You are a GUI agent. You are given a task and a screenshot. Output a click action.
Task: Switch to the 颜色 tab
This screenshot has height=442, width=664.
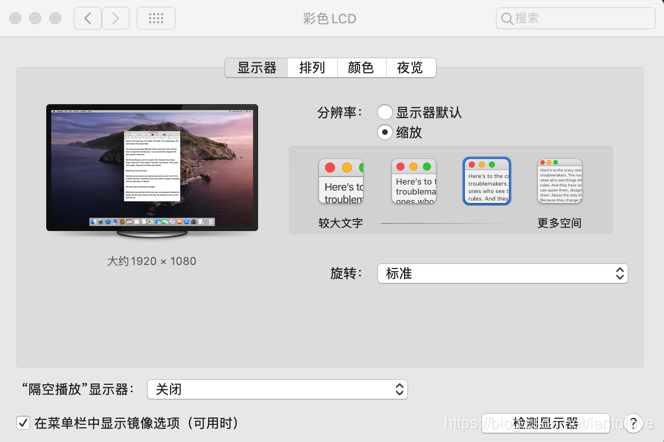click(361, 68)
